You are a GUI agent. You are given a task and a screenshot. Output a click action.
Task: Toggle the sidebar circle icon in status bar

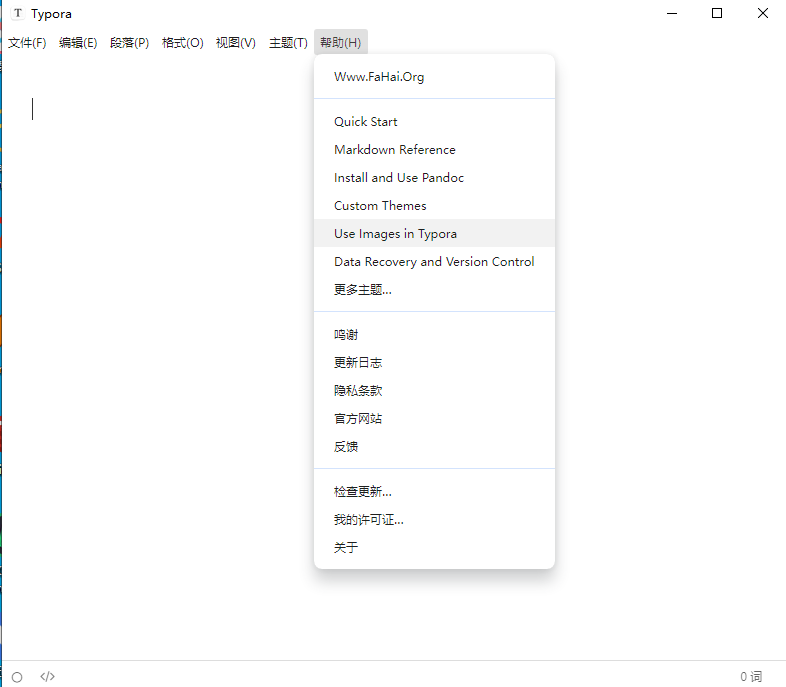[x=17, y=677]
